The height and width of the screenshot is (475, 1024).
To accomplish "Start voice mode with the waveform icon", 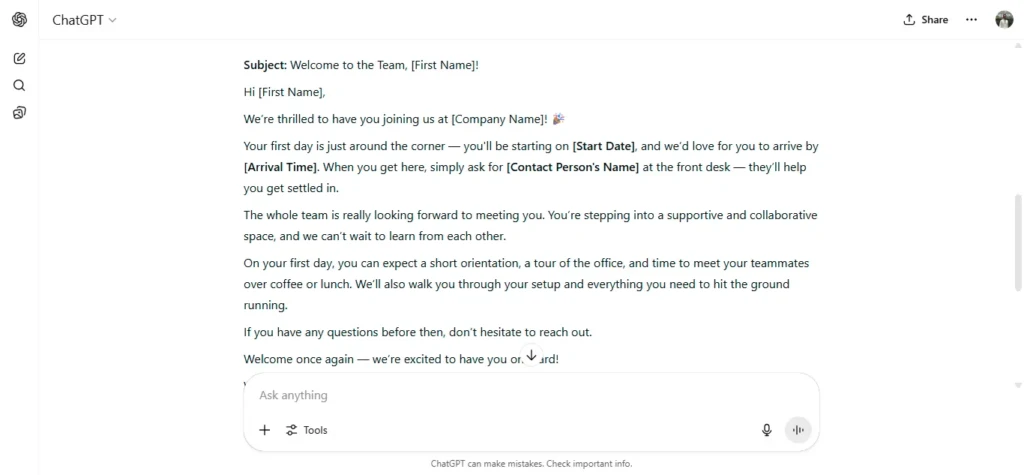I will [797, 430].
